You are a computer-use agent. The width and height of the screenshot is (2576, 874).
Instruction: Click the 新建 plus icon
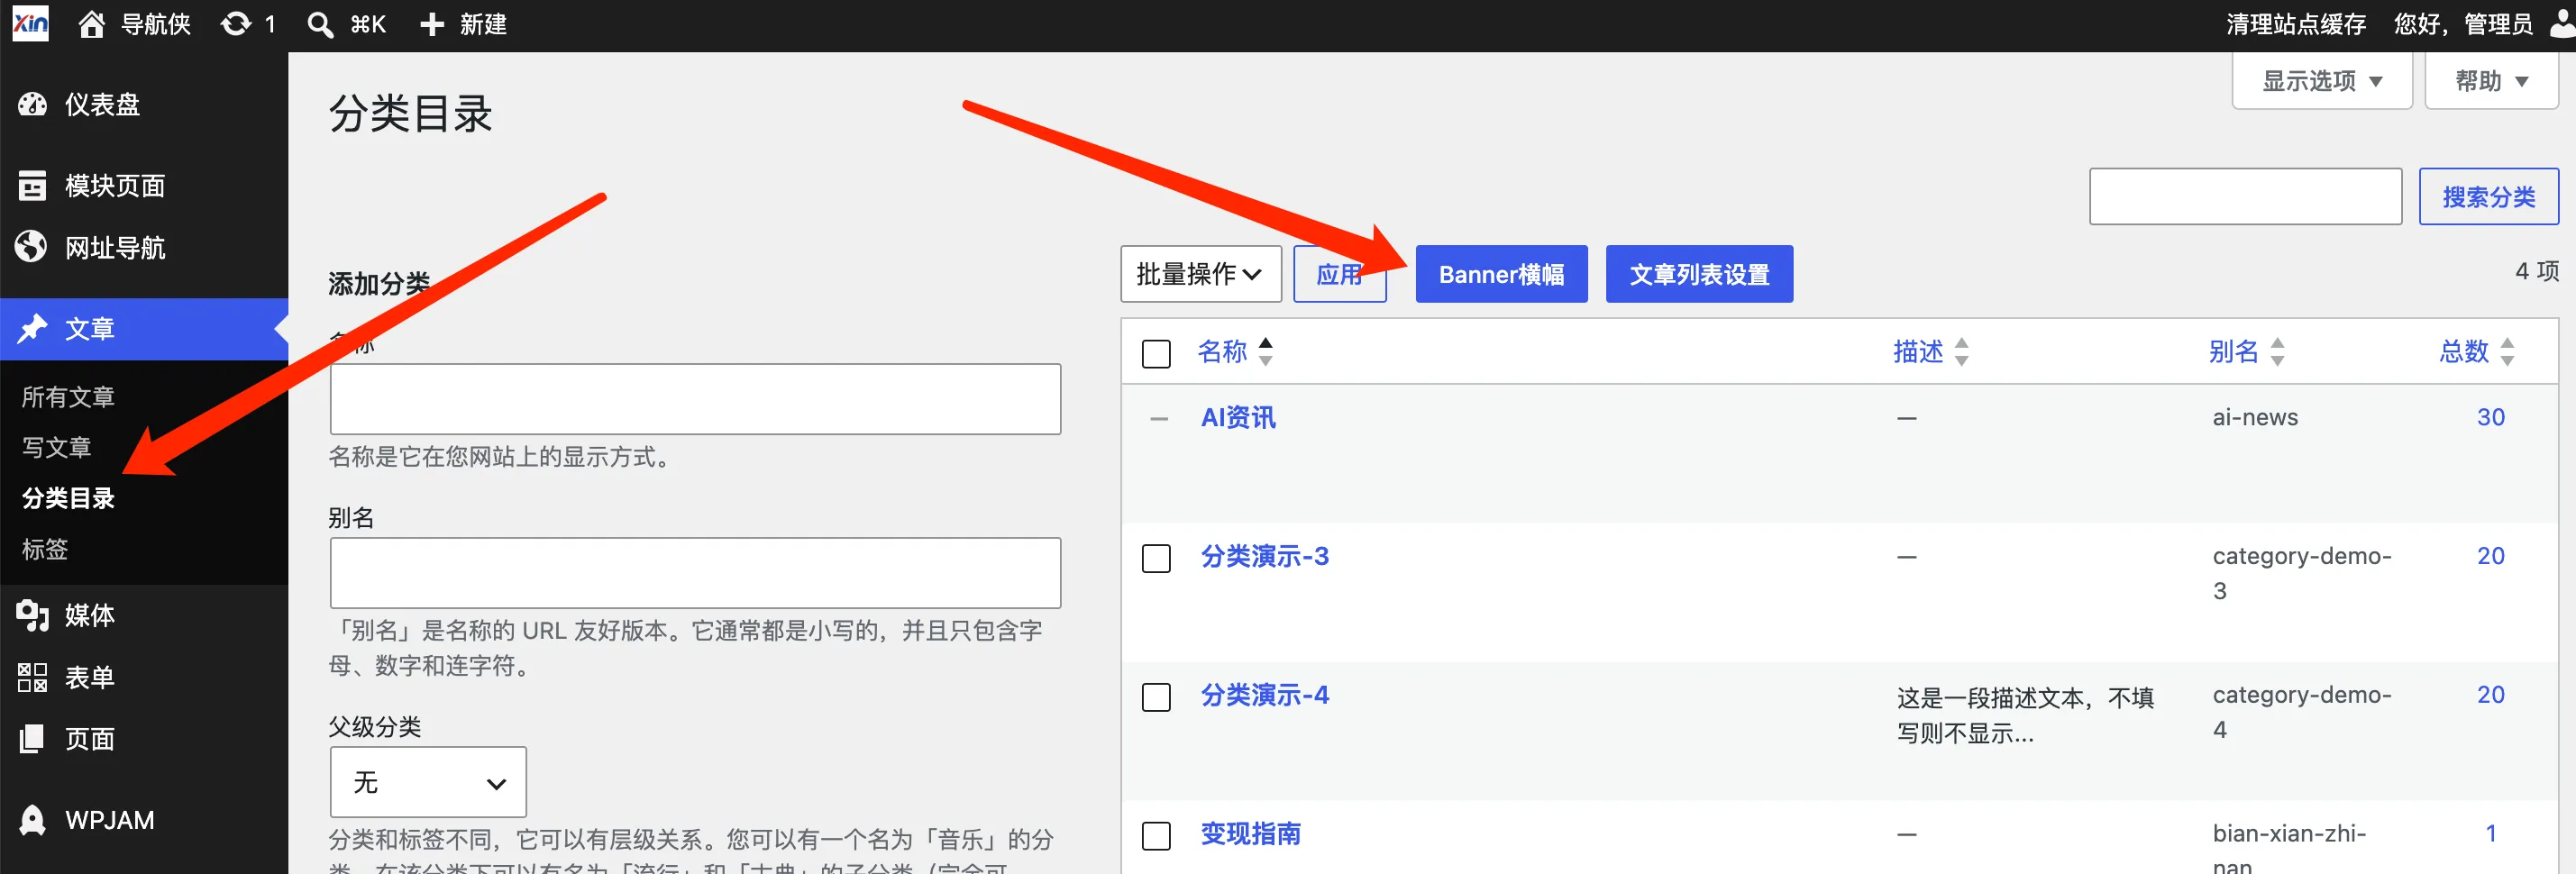(x=431, y=24)
